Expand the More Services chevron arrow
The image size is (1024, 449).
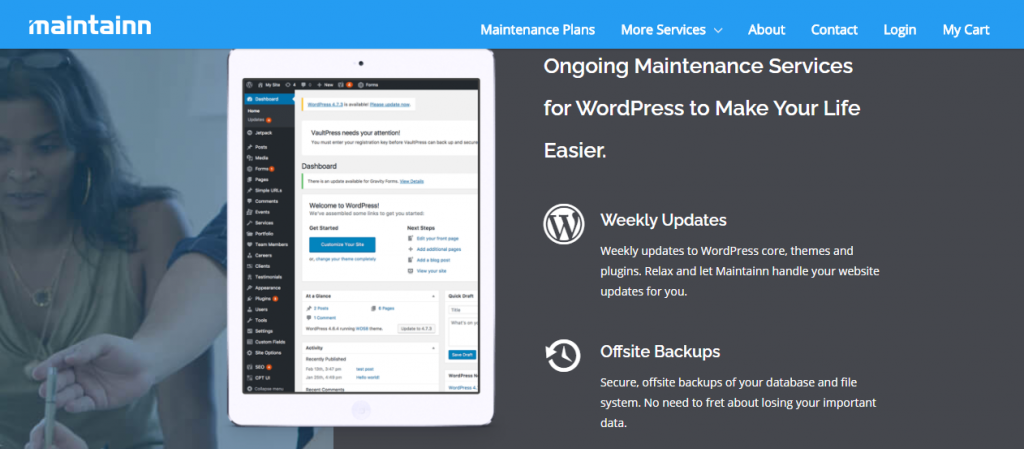coord(718,30)
